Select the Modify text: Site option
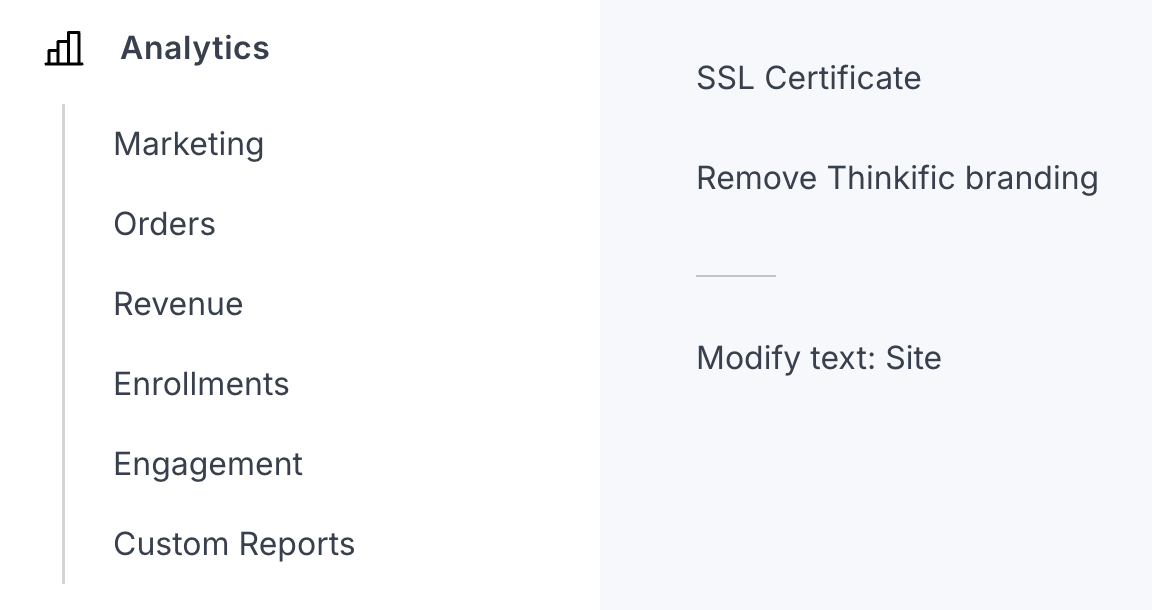This screenshot has height=610, width=1152. click(819, 358)
